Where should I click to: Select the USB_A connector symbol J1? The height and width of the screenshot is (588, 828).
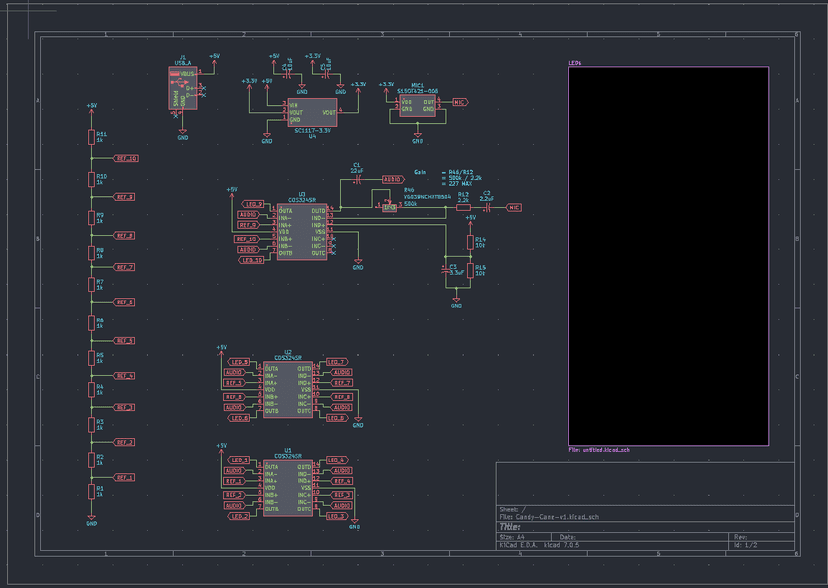(x=183, y=88)
